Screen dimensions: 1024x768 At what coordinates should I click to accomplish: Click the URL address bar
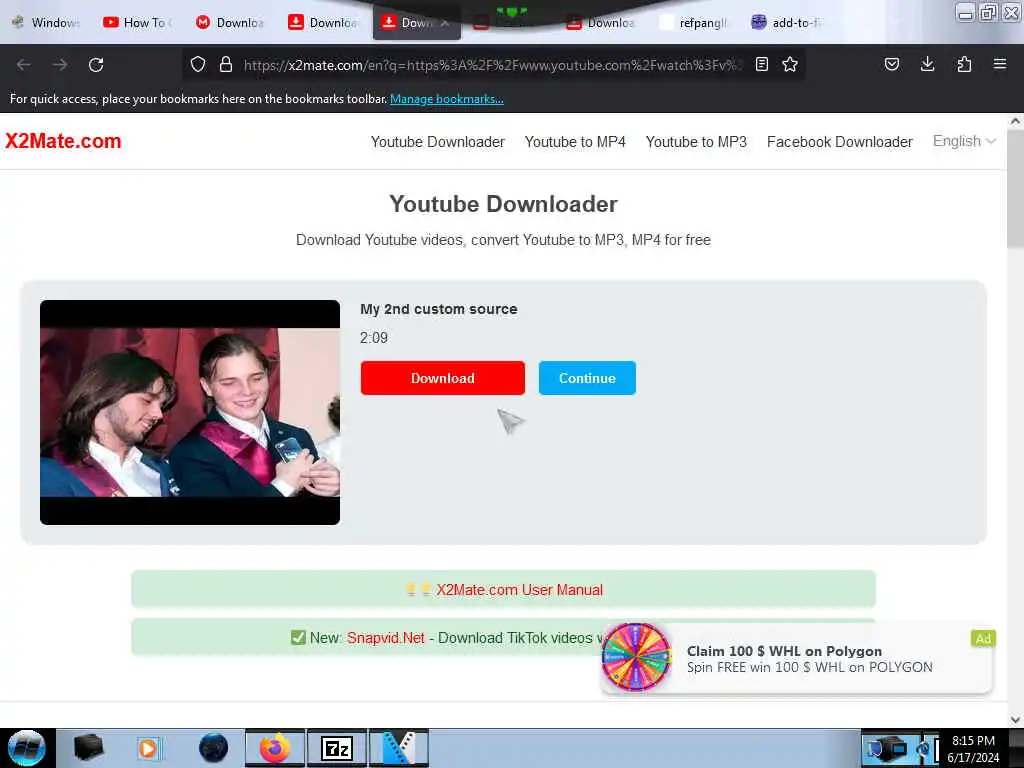coord(493,65)
